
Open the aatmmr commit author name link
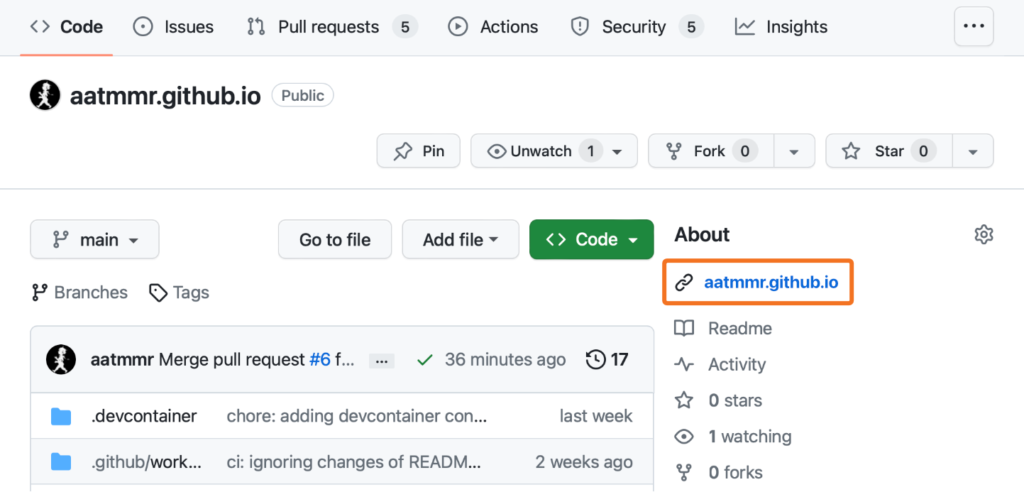(122, 359)
